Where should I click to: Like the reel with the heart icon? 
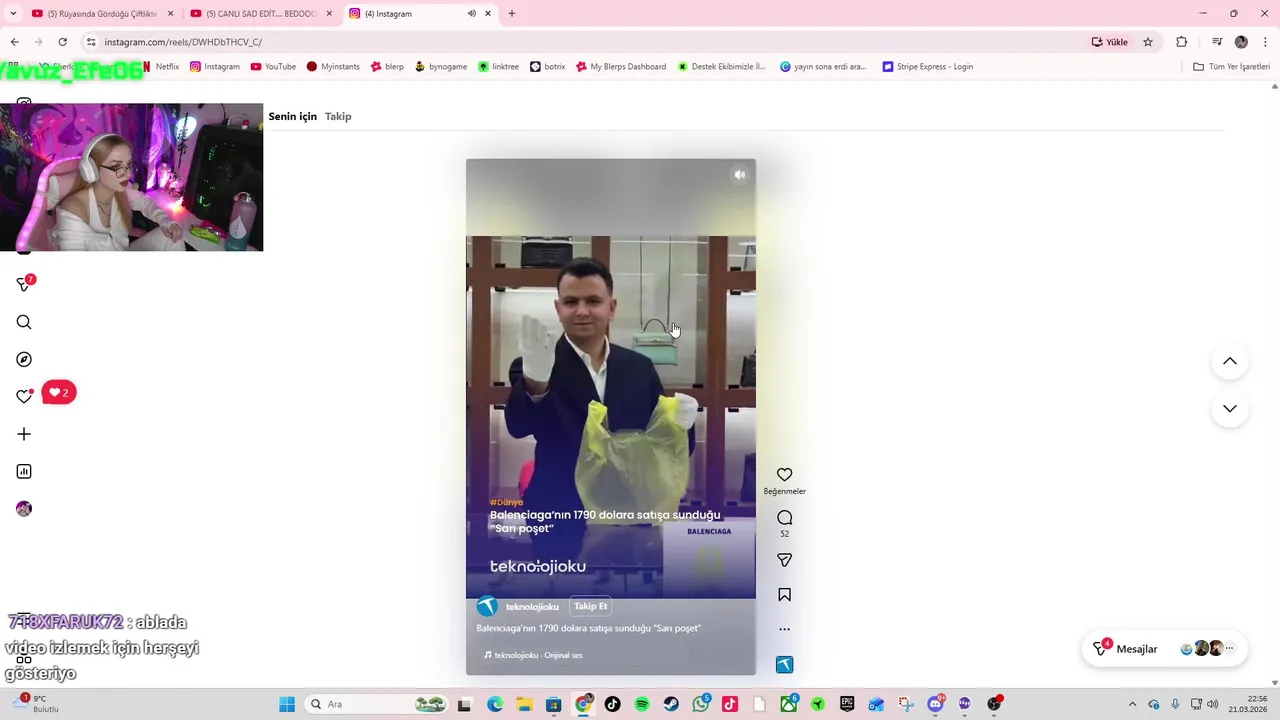click(784, 475)
